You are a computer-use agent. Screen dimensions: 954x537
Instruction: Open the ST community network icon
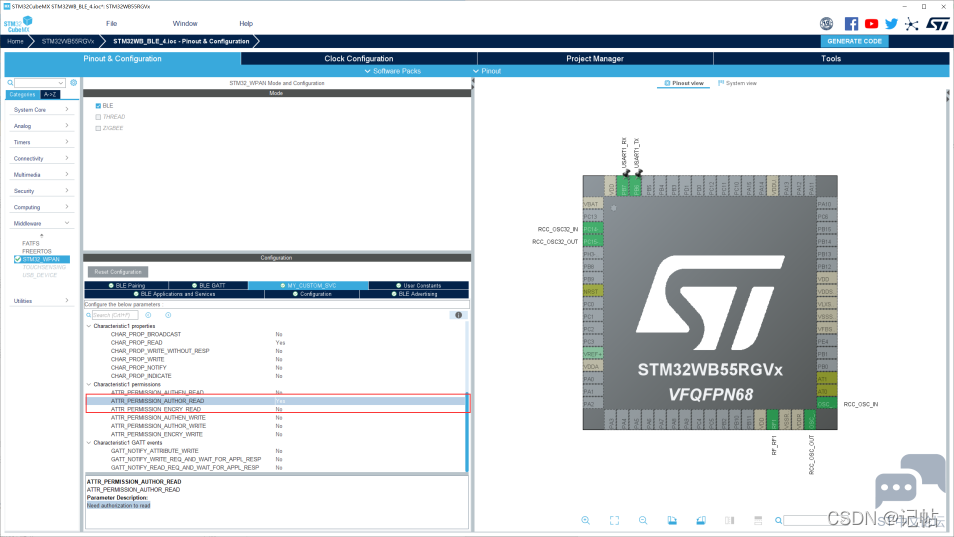click(911, 24)
